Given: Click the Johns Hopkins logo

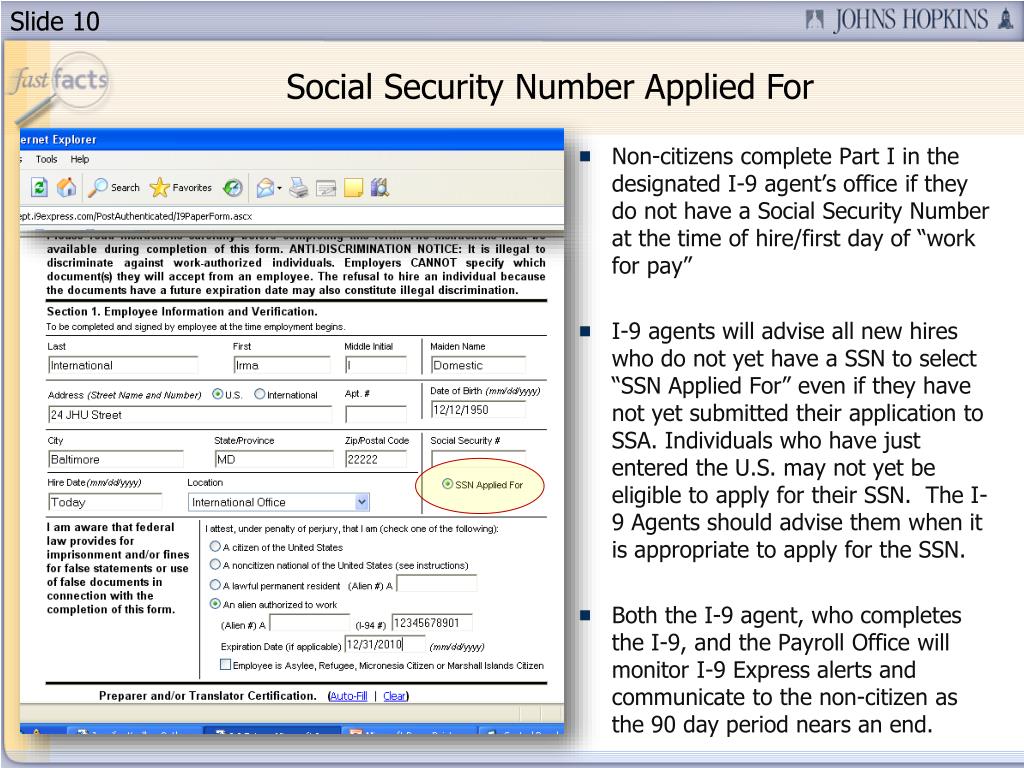Looking at the screenshot, I should pos(909,20).
